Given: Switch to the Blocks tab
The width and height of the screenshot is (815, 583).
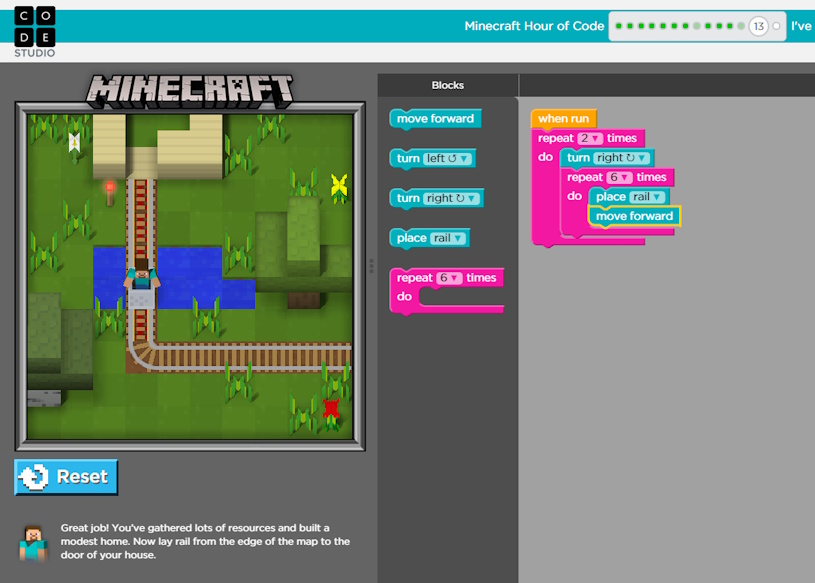Looking at the screenshot, I should [x=446, y=85].
